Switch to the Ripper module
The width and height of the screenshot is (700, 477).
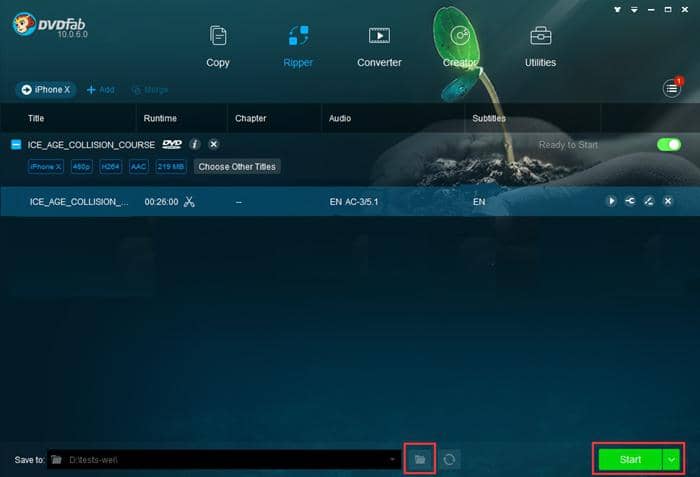[x=298, y=46]
